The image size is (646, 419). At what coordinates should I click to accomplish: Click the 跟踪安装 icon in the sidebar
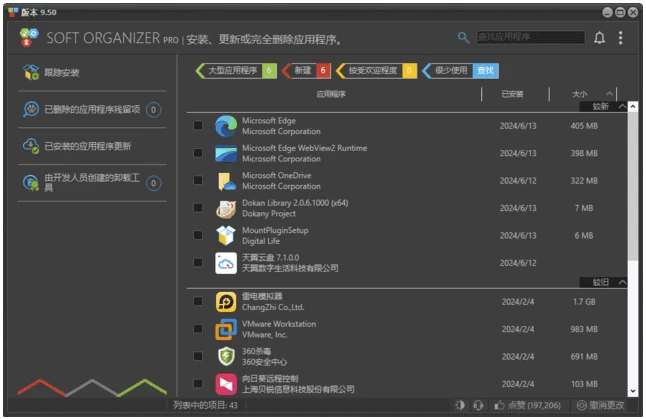[x=30, y=73]
